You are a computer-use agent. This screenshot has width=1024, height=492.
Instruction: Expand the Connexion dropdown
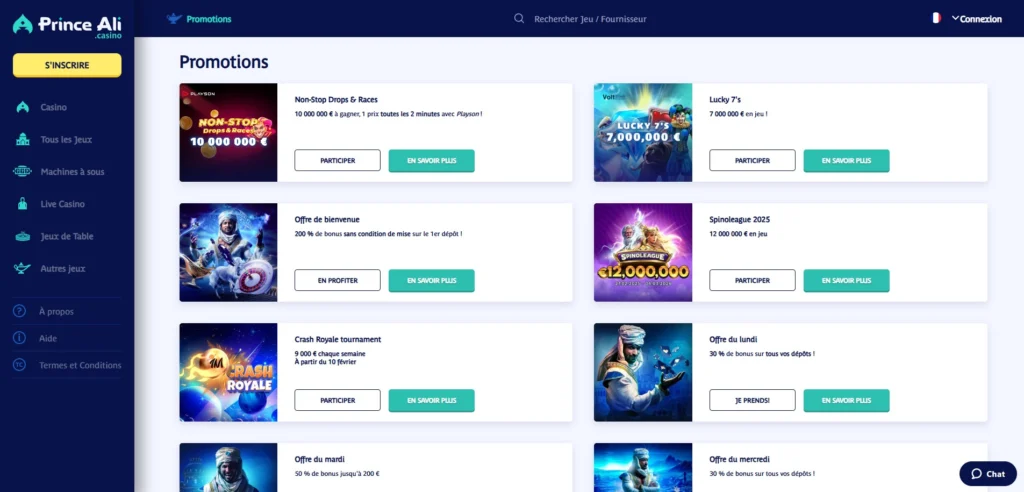pyautogui.click(x=976, y=19)
